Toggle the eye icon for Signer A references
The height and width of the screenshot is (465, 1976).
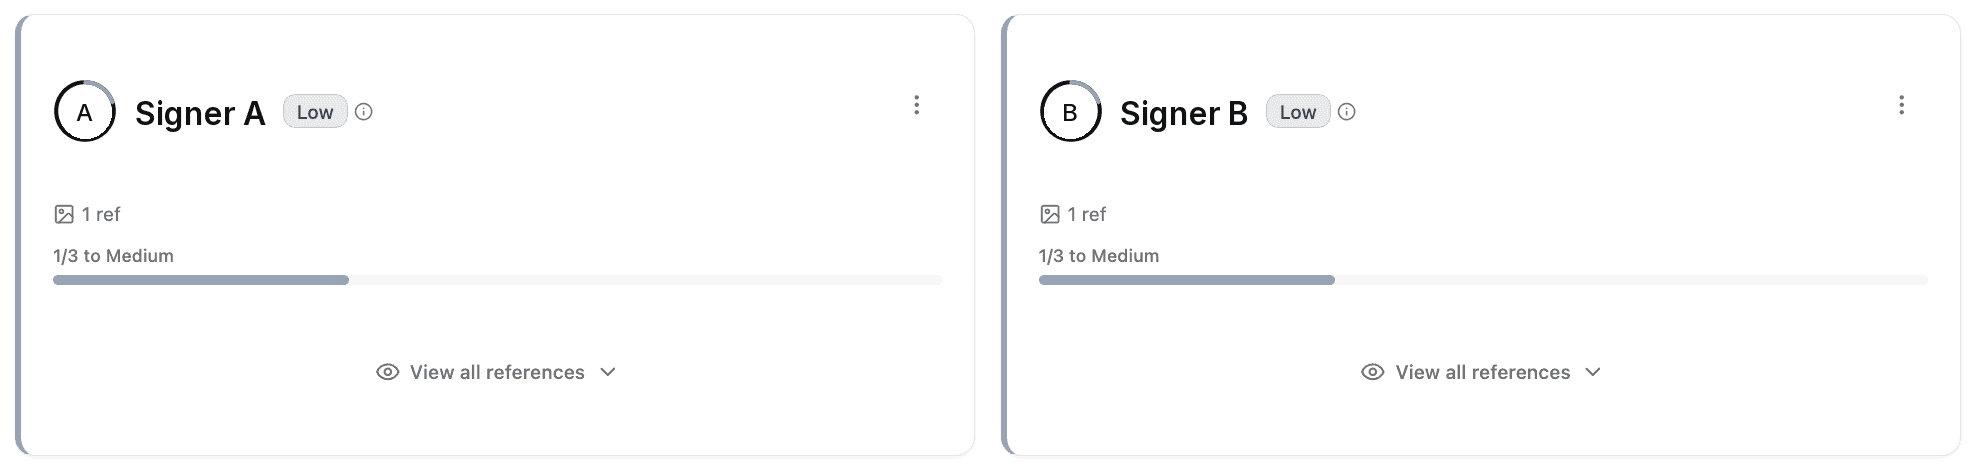[387, 372]
